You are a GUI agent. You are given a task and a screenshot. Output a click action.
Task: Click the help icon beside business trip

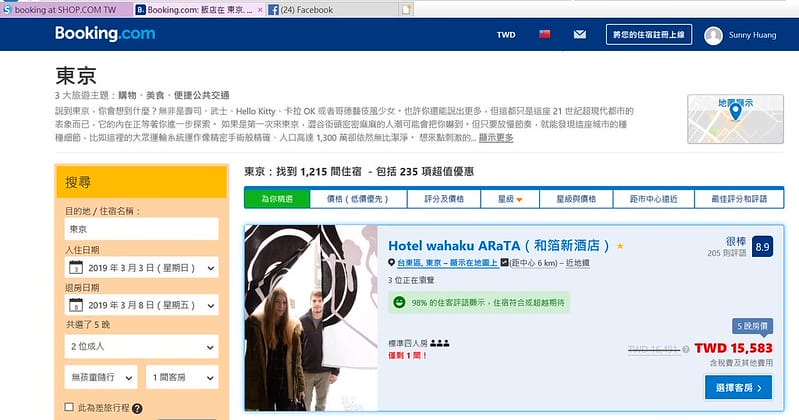136,408
